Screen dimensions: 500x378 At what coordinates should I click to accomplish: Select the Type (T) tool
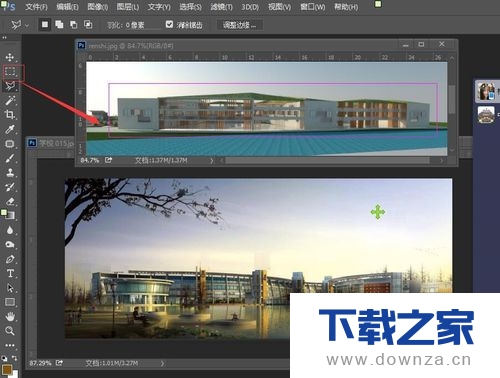click(x=10, y=273)
